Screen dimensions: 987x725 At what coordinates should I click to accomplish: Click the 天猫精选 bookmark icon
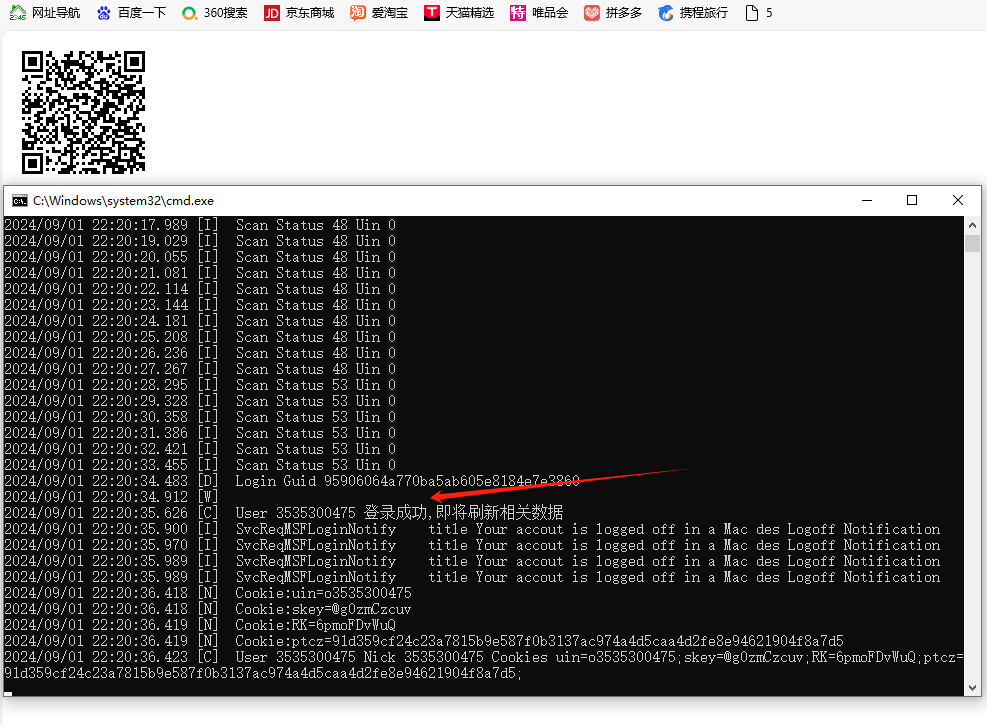coord(432,13)
